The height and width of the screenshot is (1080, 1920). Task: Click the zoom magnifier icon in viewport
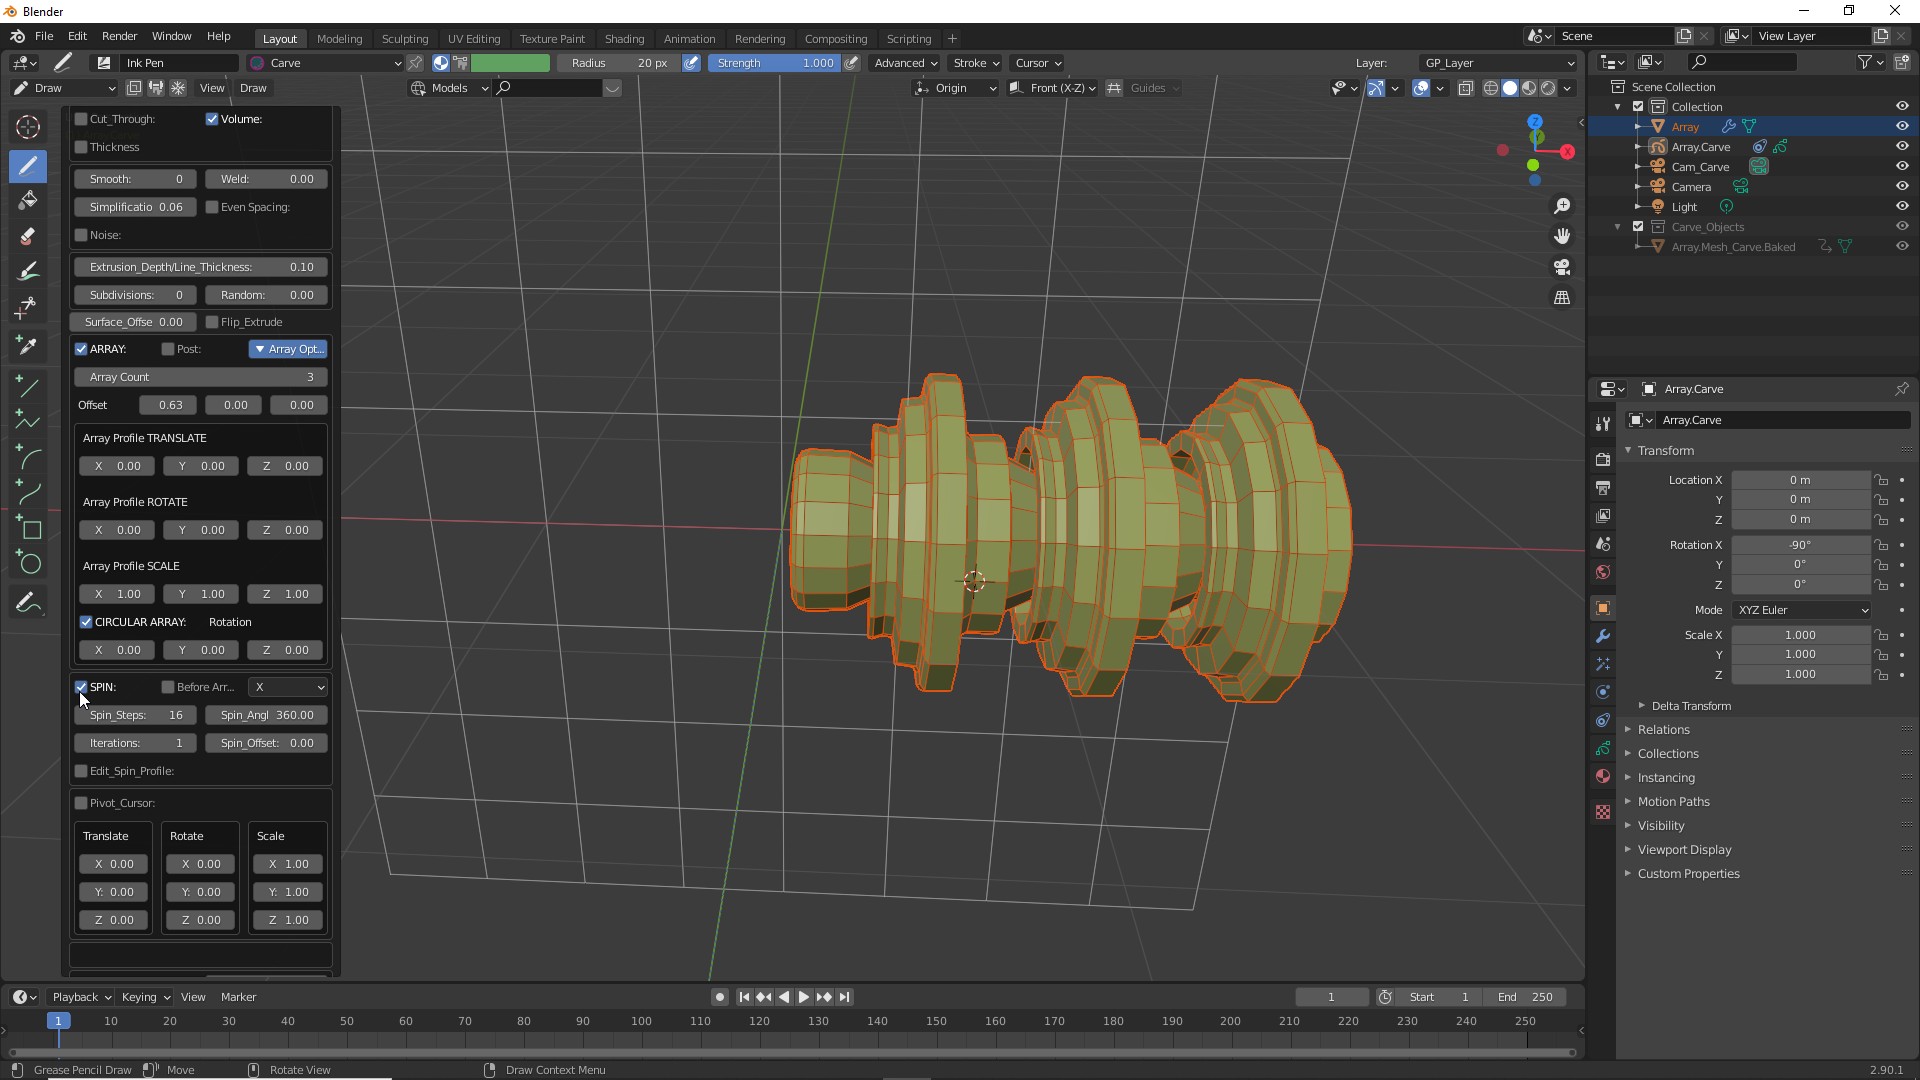(x=1562, y=206)
